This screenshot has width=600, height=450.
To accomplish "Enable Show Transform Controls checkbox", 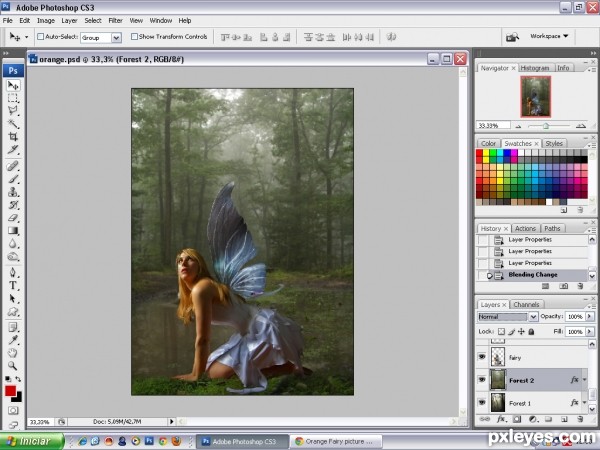I will (x=134, y=37).
